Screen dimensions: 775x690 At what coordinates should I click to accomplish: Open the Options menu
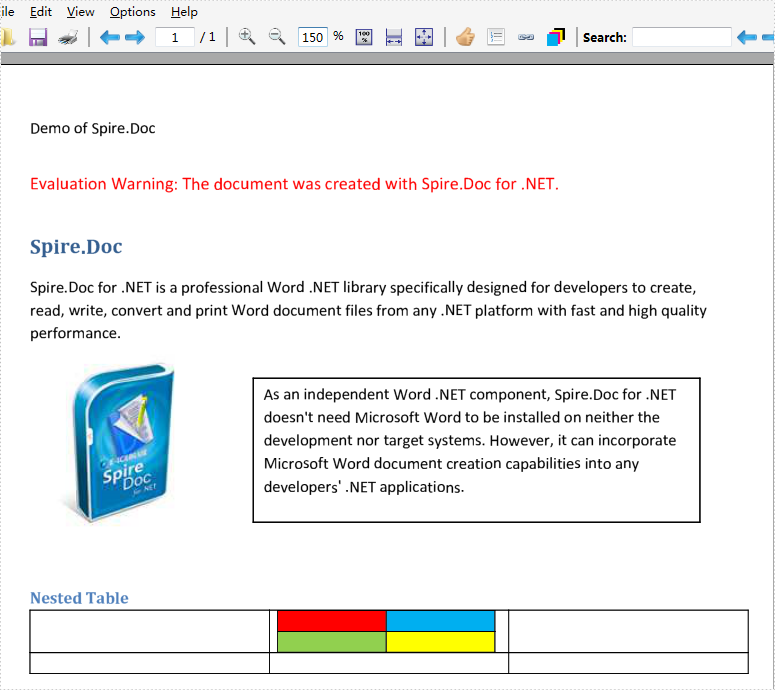tap(132, 12)
